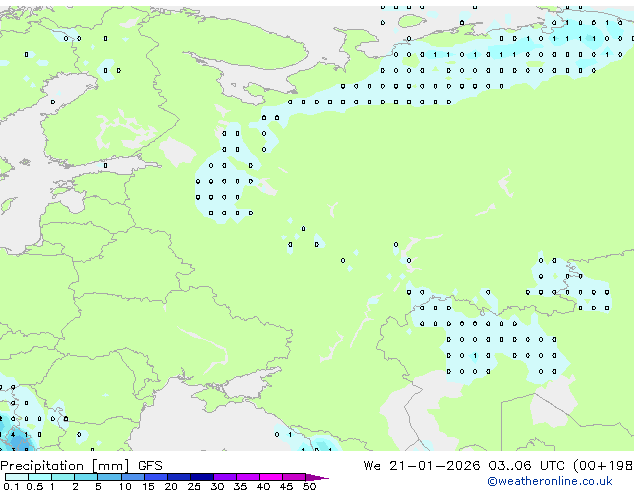Click the '45' legend scale label
The height and width of the screenshot is (490, 634).
click(286, 486)
